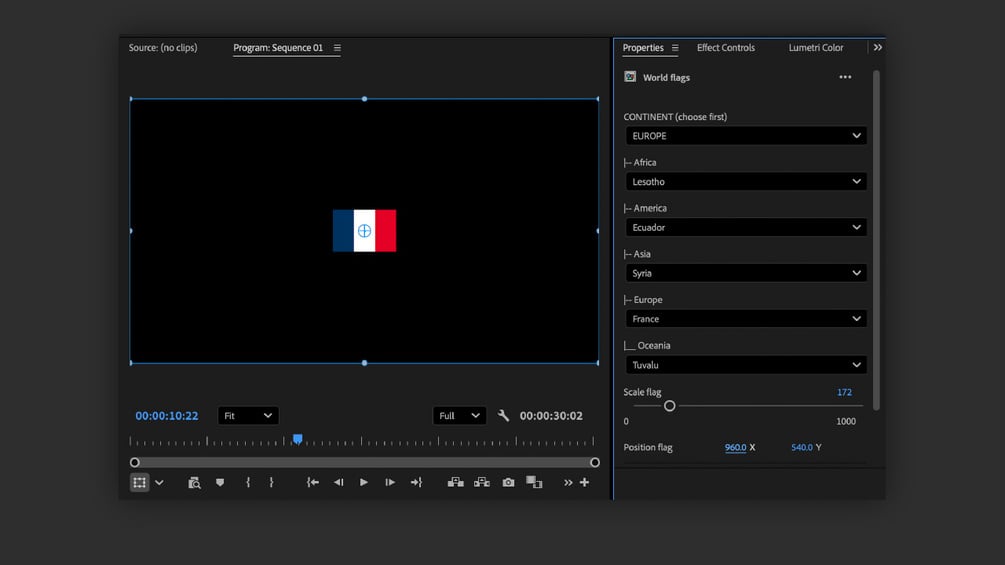Click the Scale flag slider knob
The width and height of the screenshot is (1005, 565).
tap(670, 406)
